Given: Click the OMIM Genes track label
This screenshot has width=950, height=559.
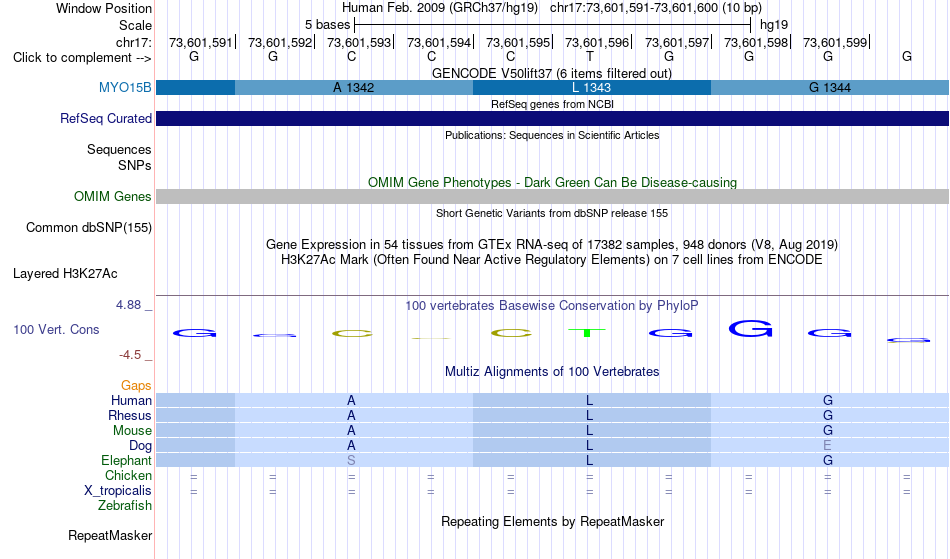Looking at the screenshot, I should click(x=112, y=196).
